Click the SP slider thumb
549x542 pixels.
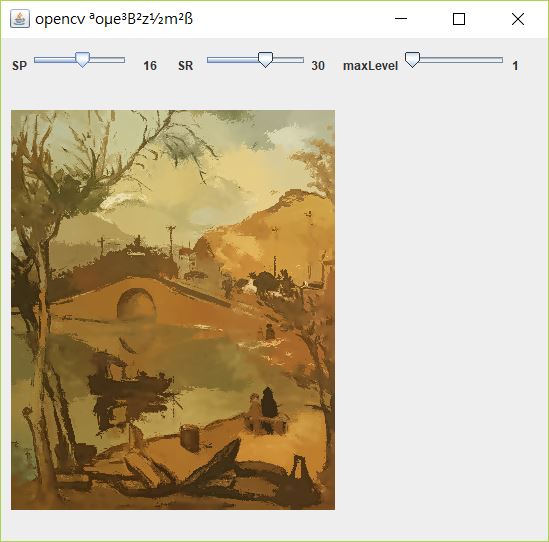[x=83, y=60]
